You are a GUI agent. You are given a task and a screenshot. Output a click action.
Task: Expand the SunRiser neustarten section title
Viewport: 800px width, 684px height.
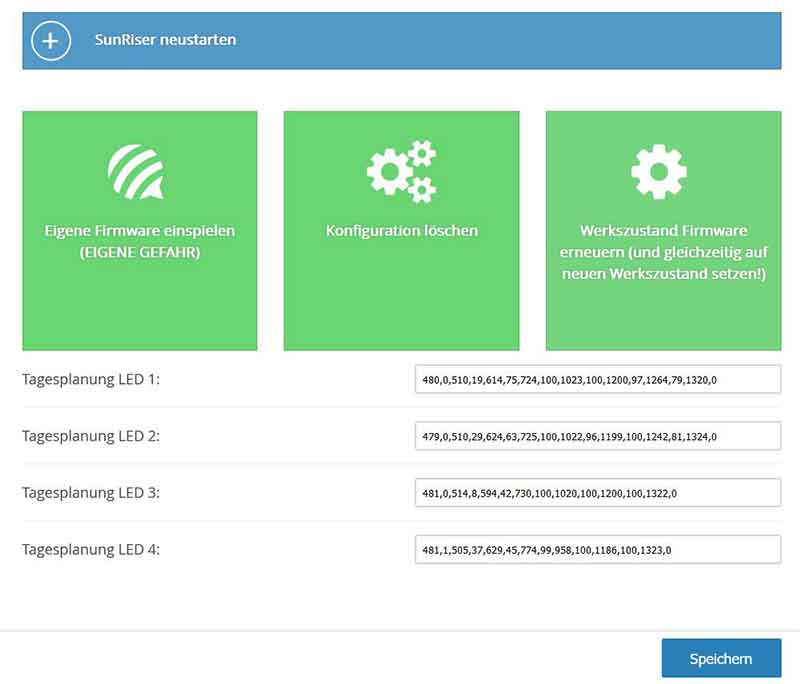172,41
